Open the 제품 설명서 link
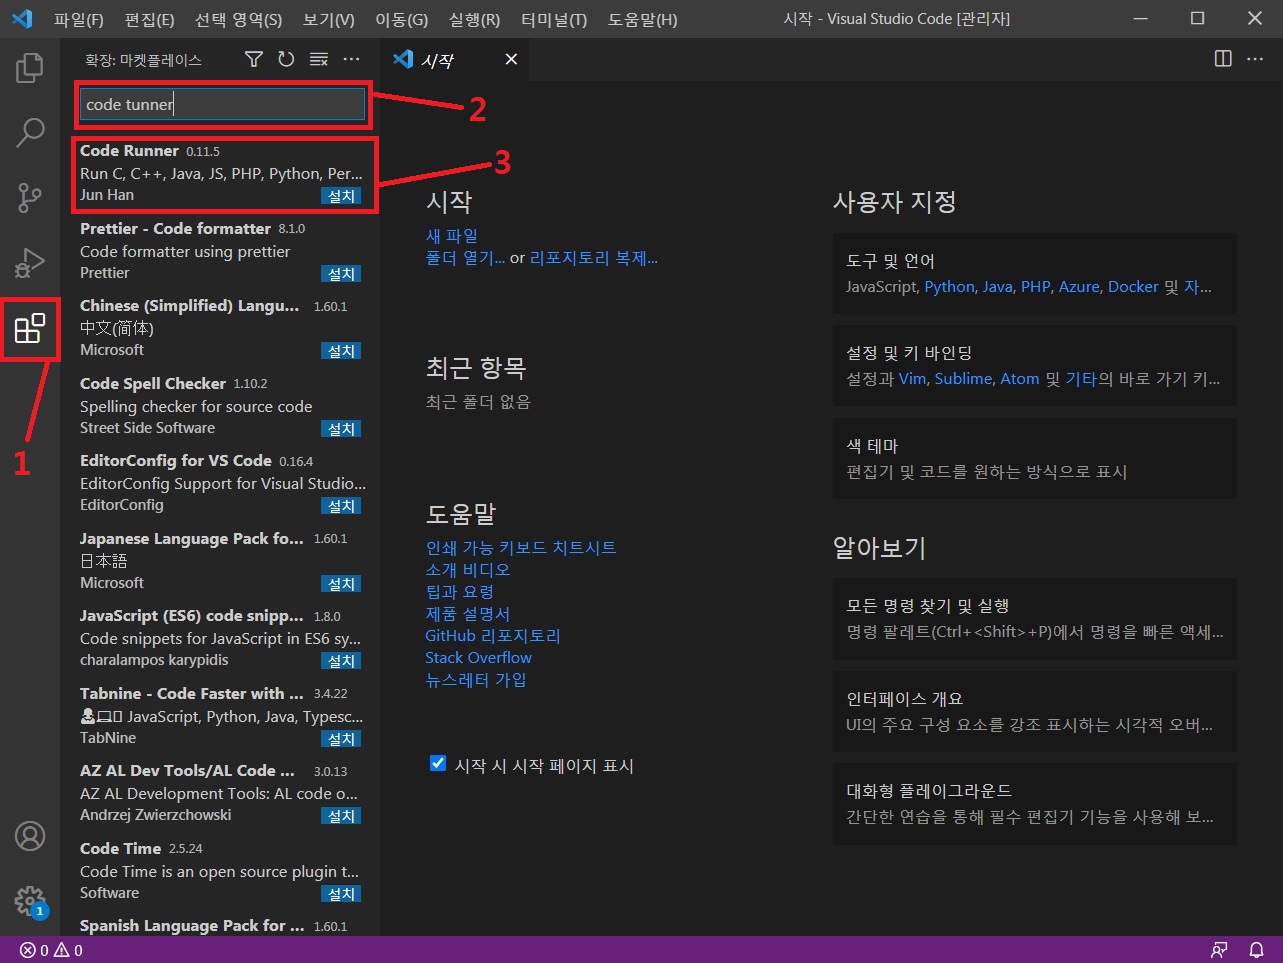The height and width of the screenshot is (963, 1283). click(468, 614)
